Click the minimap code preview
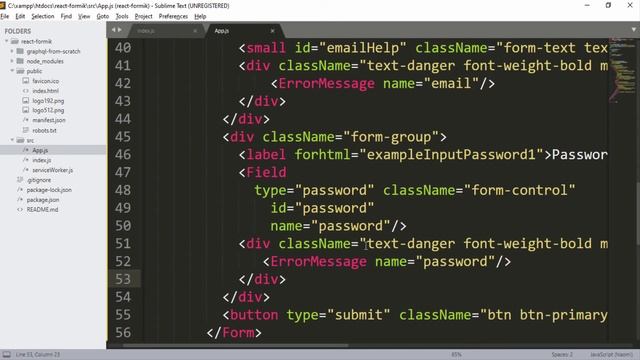 621,70
